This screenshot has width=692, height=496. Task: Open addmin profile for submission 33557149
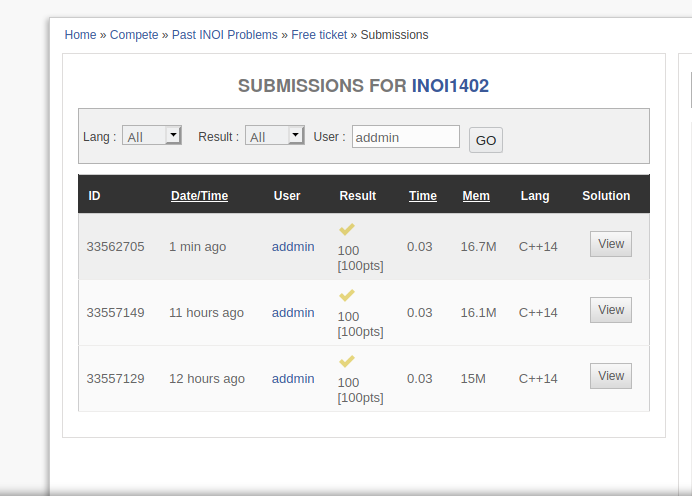[x=293, y=313]
